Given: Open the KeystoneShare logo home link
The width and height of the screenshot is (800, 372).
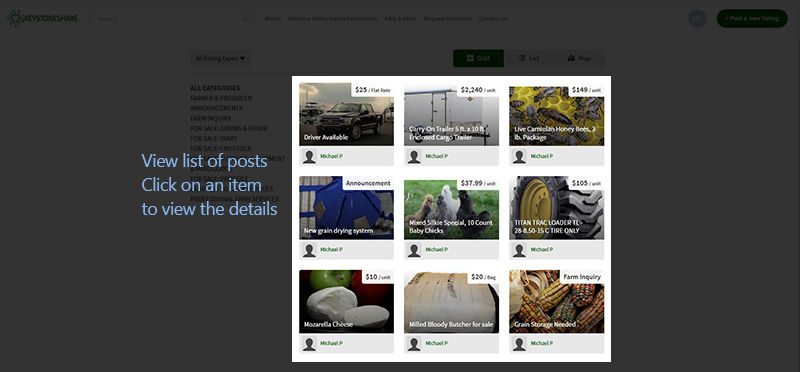Looking at the screenshot, I should pos(42,18).
